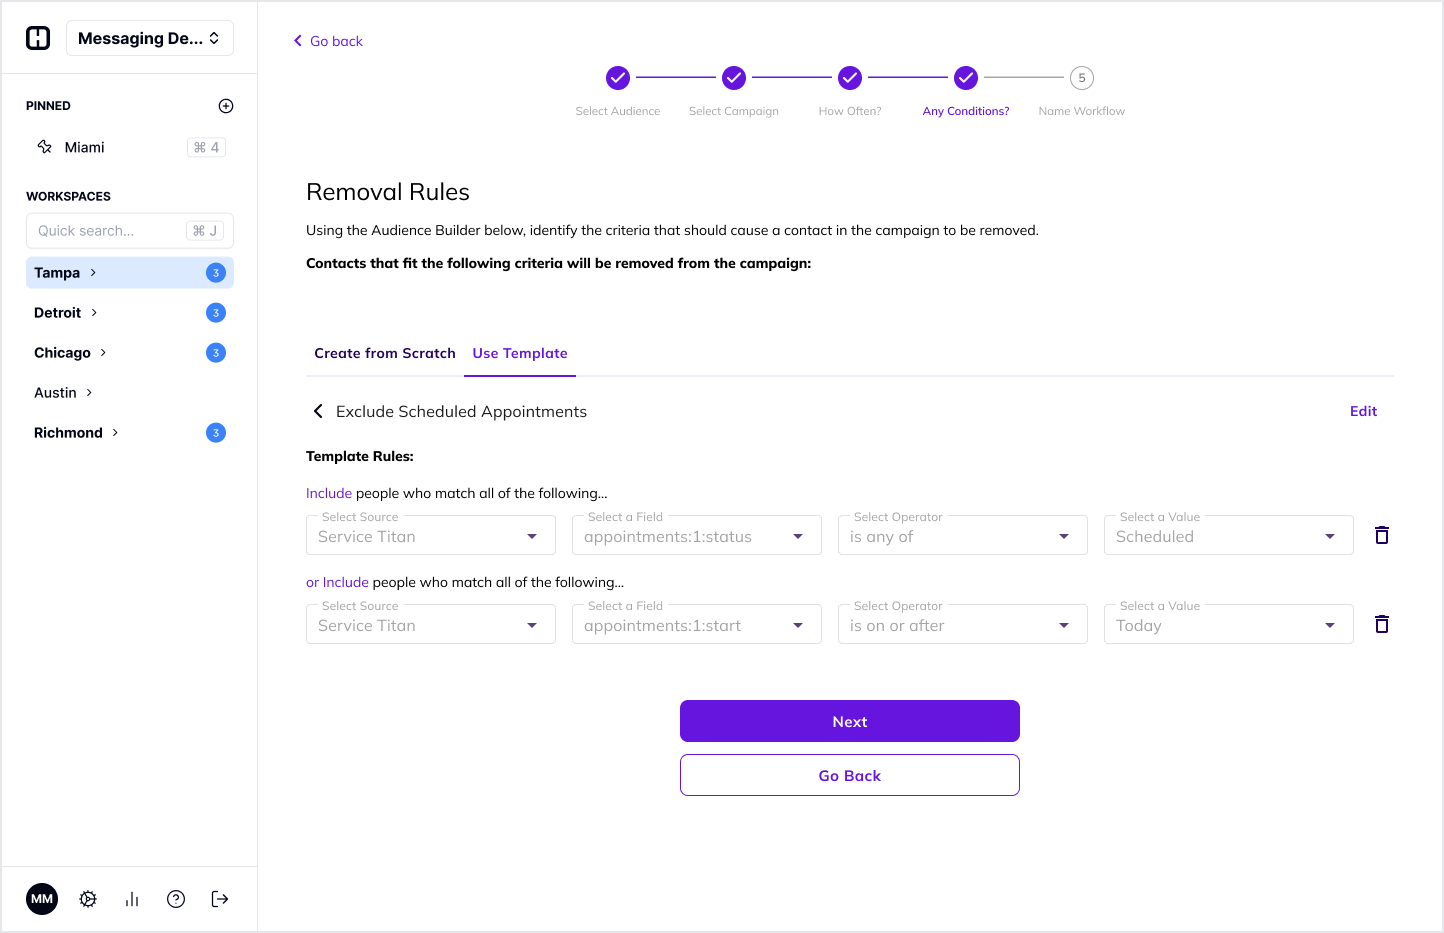Click the MM user avatar
The image size is (1444, 933).
click(x=42, y=899)
